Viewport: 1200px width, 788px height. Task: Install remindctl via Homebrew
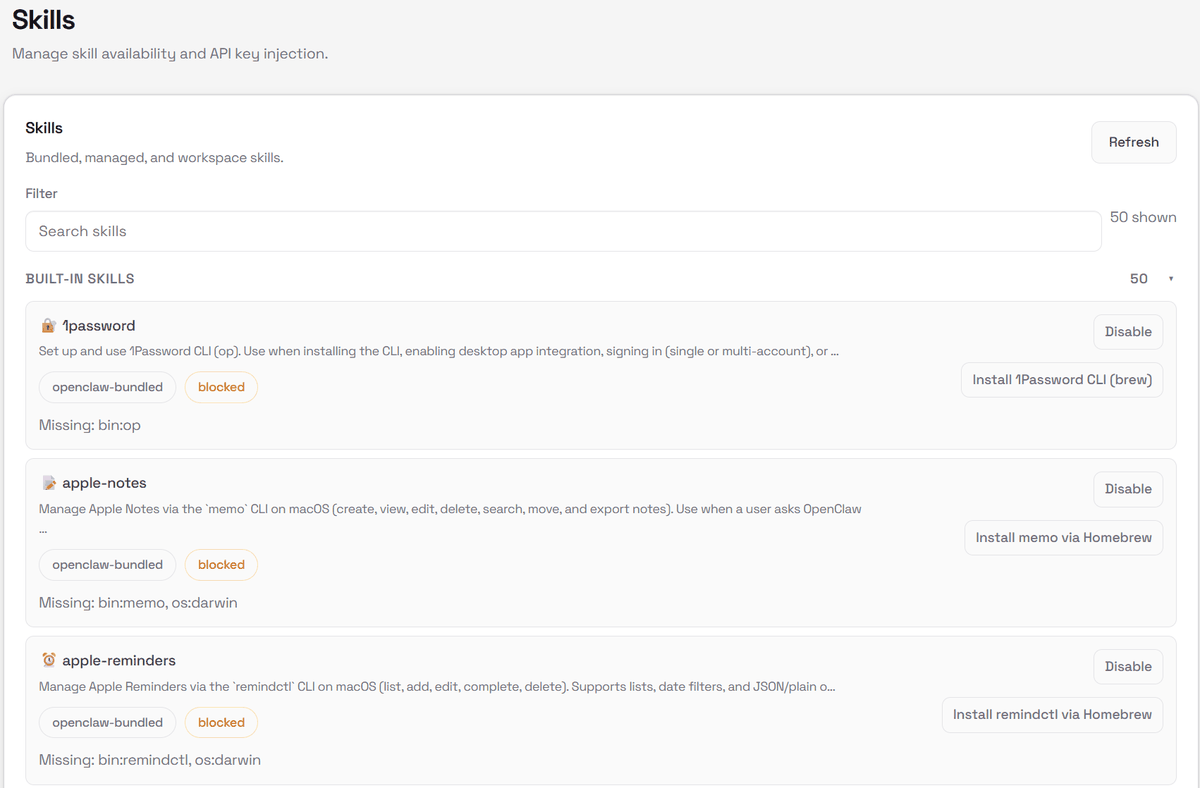click(x=1052, y=715)
